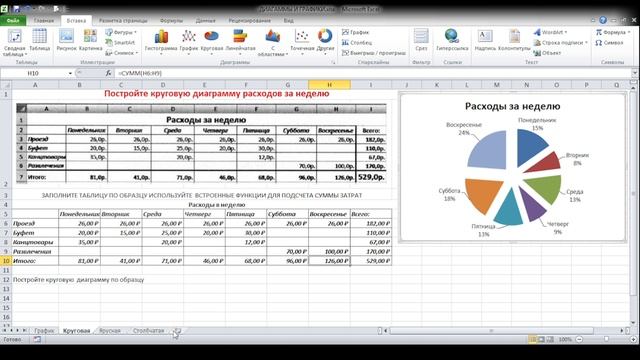Insert an Объект object
Viewport: 640px width, 360px height.
click(x=547, y=53)
